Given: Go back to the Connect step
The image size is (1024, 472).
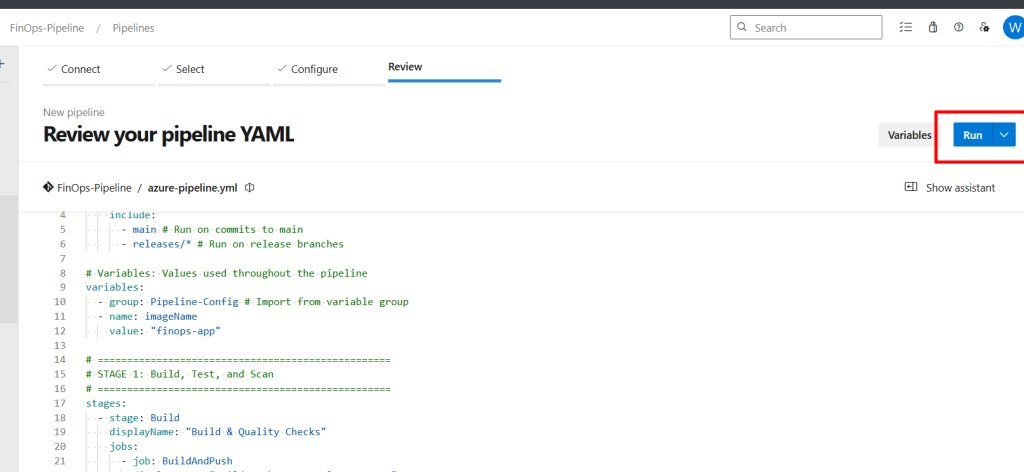Looking at the screenshot, I should [80, 69].
